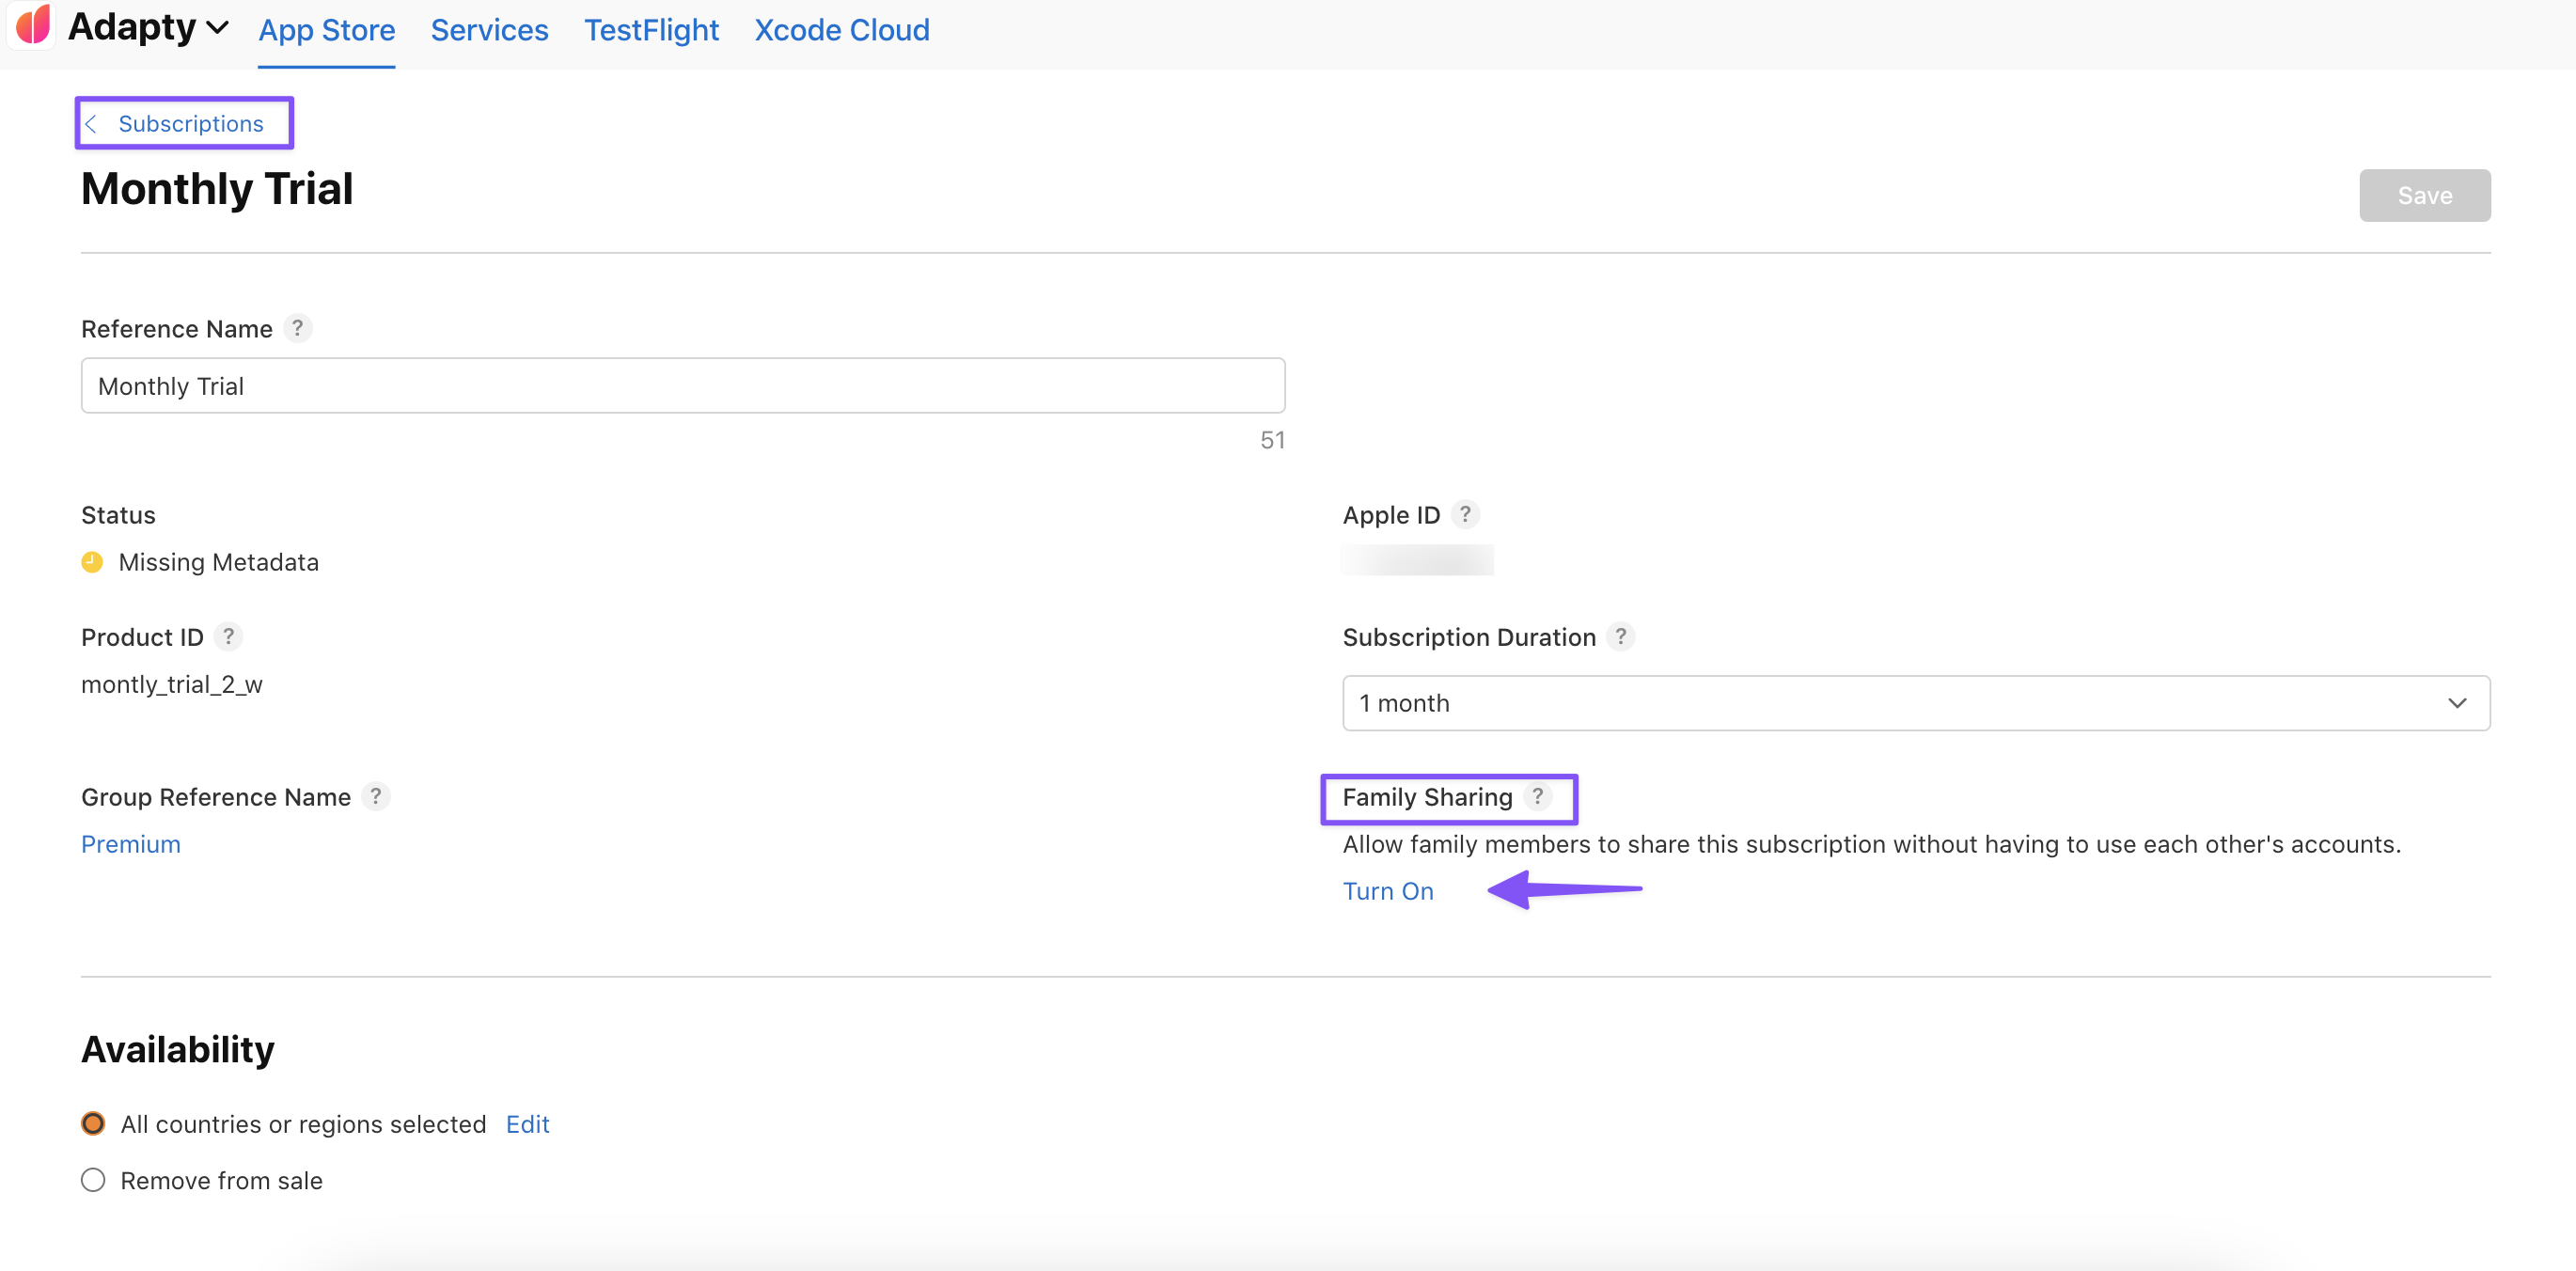Open the Services tab

click(489, 30)
